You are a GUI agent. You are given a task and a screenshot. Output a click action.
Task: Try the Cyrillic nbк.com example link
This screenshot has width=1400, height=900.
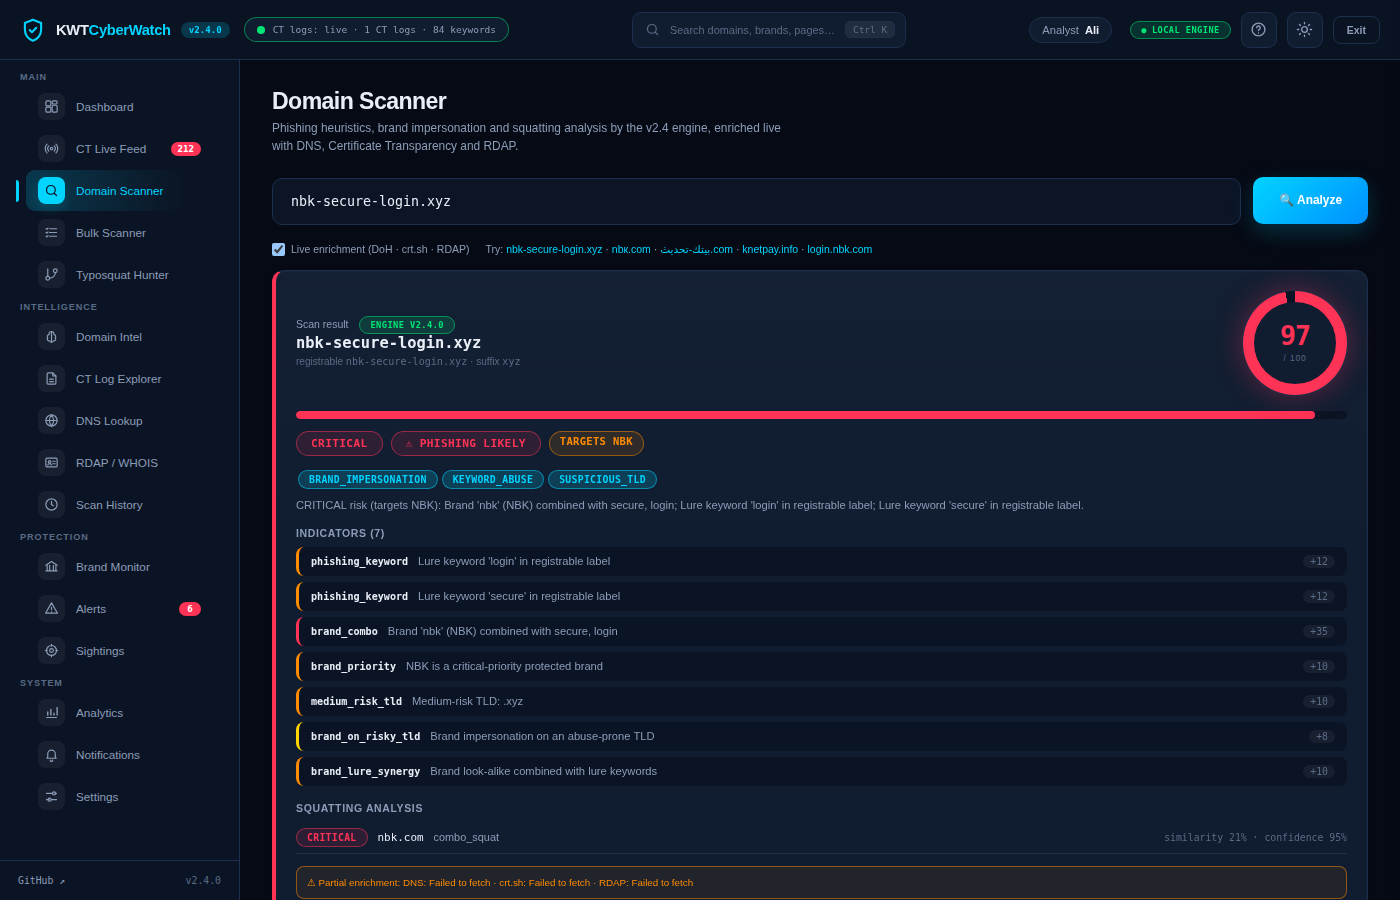coord(631,249)
